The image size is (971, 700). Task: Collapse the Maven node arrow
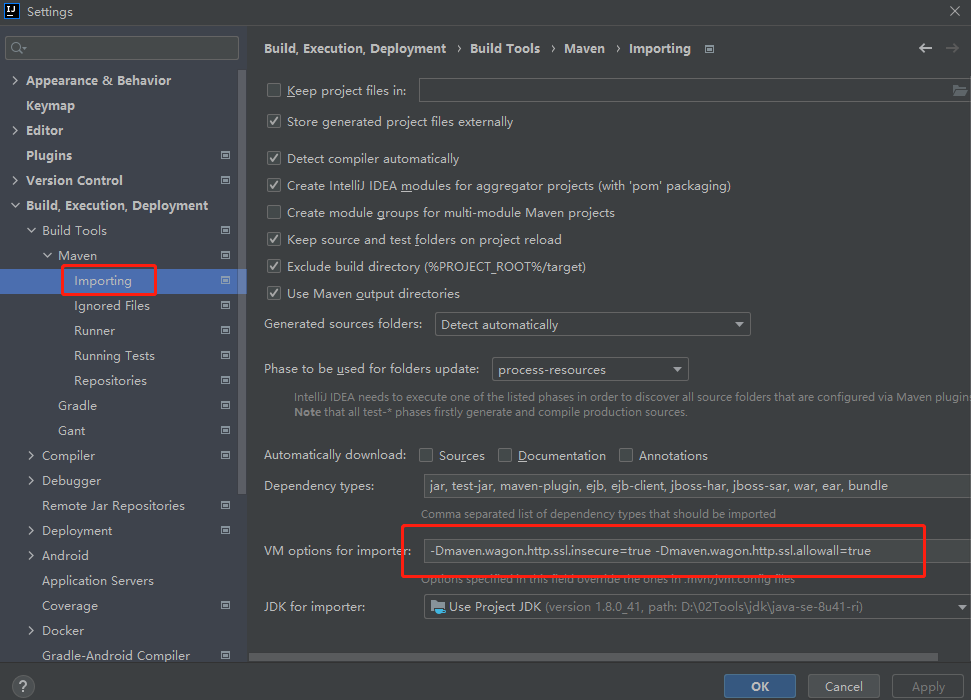point(48,255)
